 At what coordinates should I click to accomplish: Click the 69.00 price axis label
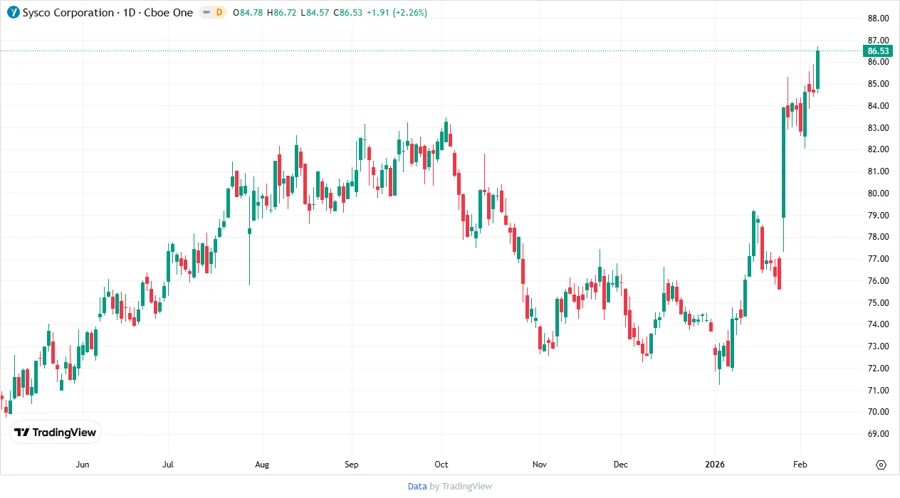coord(878,434)
